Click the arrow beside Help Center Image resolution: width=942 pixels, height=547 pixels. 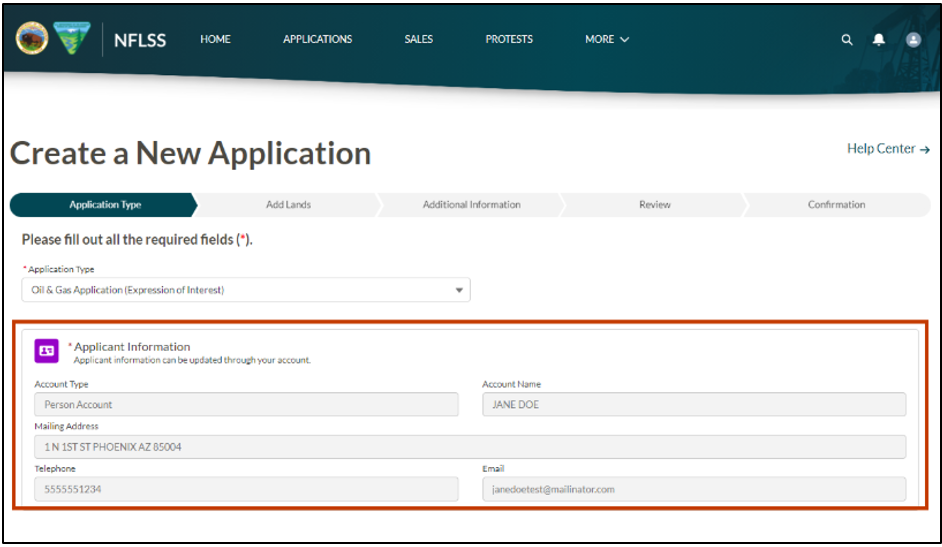tap(925, 150)
